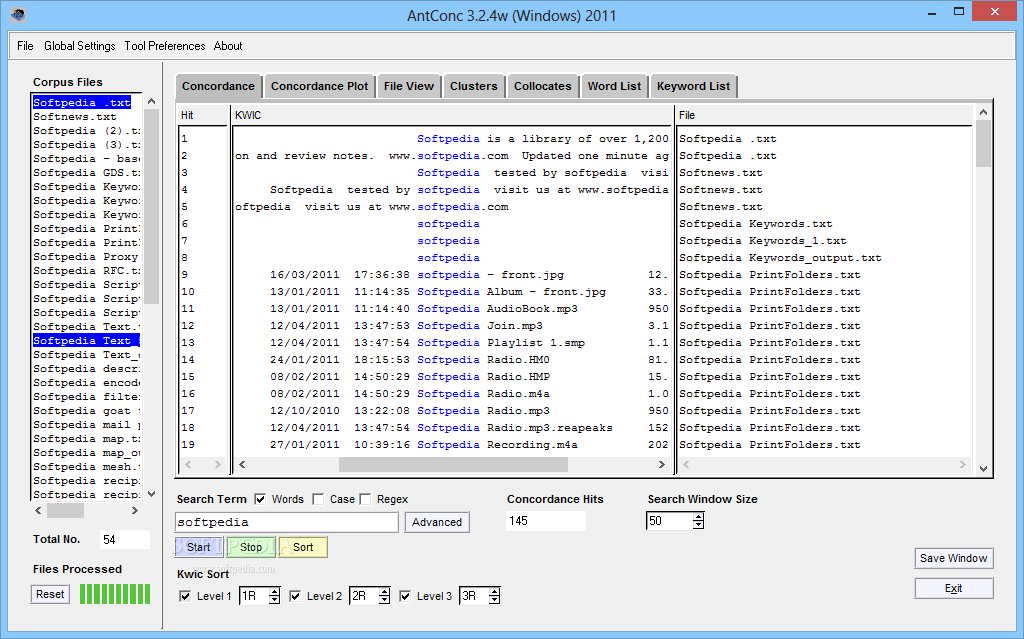Open the File menu
The width and height of the screenshot is (1024, 639).
(x=25, y=46)
